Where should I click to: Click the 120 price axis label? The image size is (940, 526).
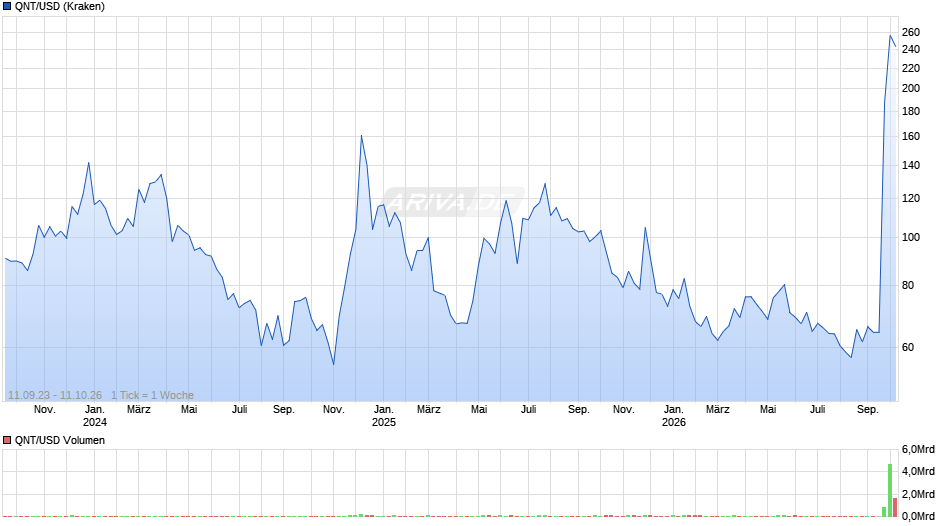click(911, 199)
